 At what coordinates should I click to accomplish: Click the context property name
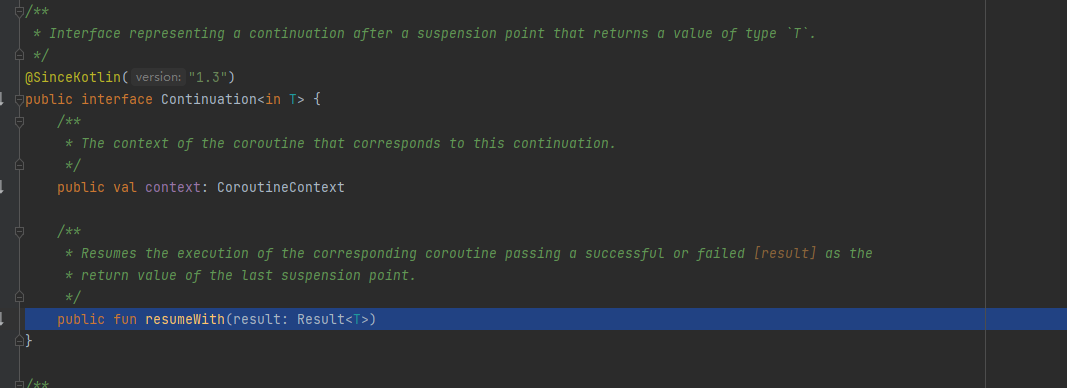(173, 187)
